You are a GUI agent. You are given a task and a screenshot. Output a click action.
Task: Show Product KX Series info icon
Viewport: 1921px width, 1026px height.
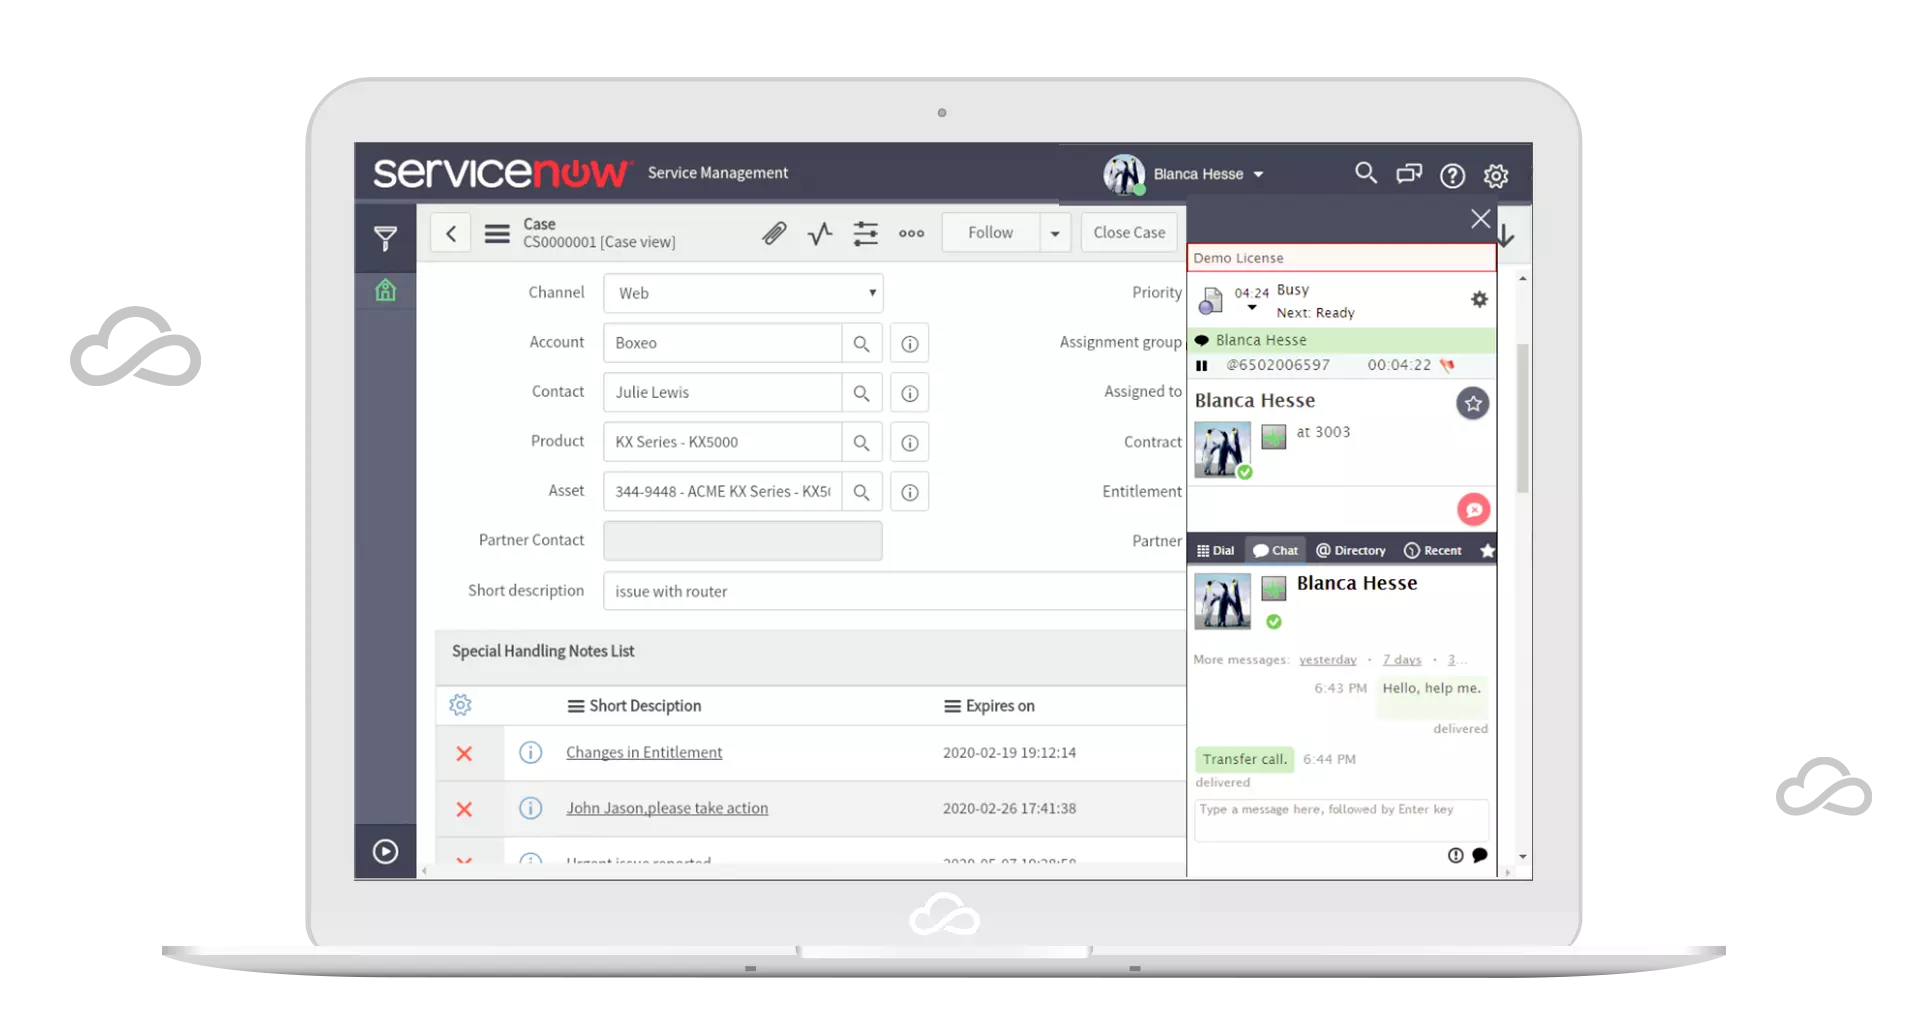click(910, 442)
